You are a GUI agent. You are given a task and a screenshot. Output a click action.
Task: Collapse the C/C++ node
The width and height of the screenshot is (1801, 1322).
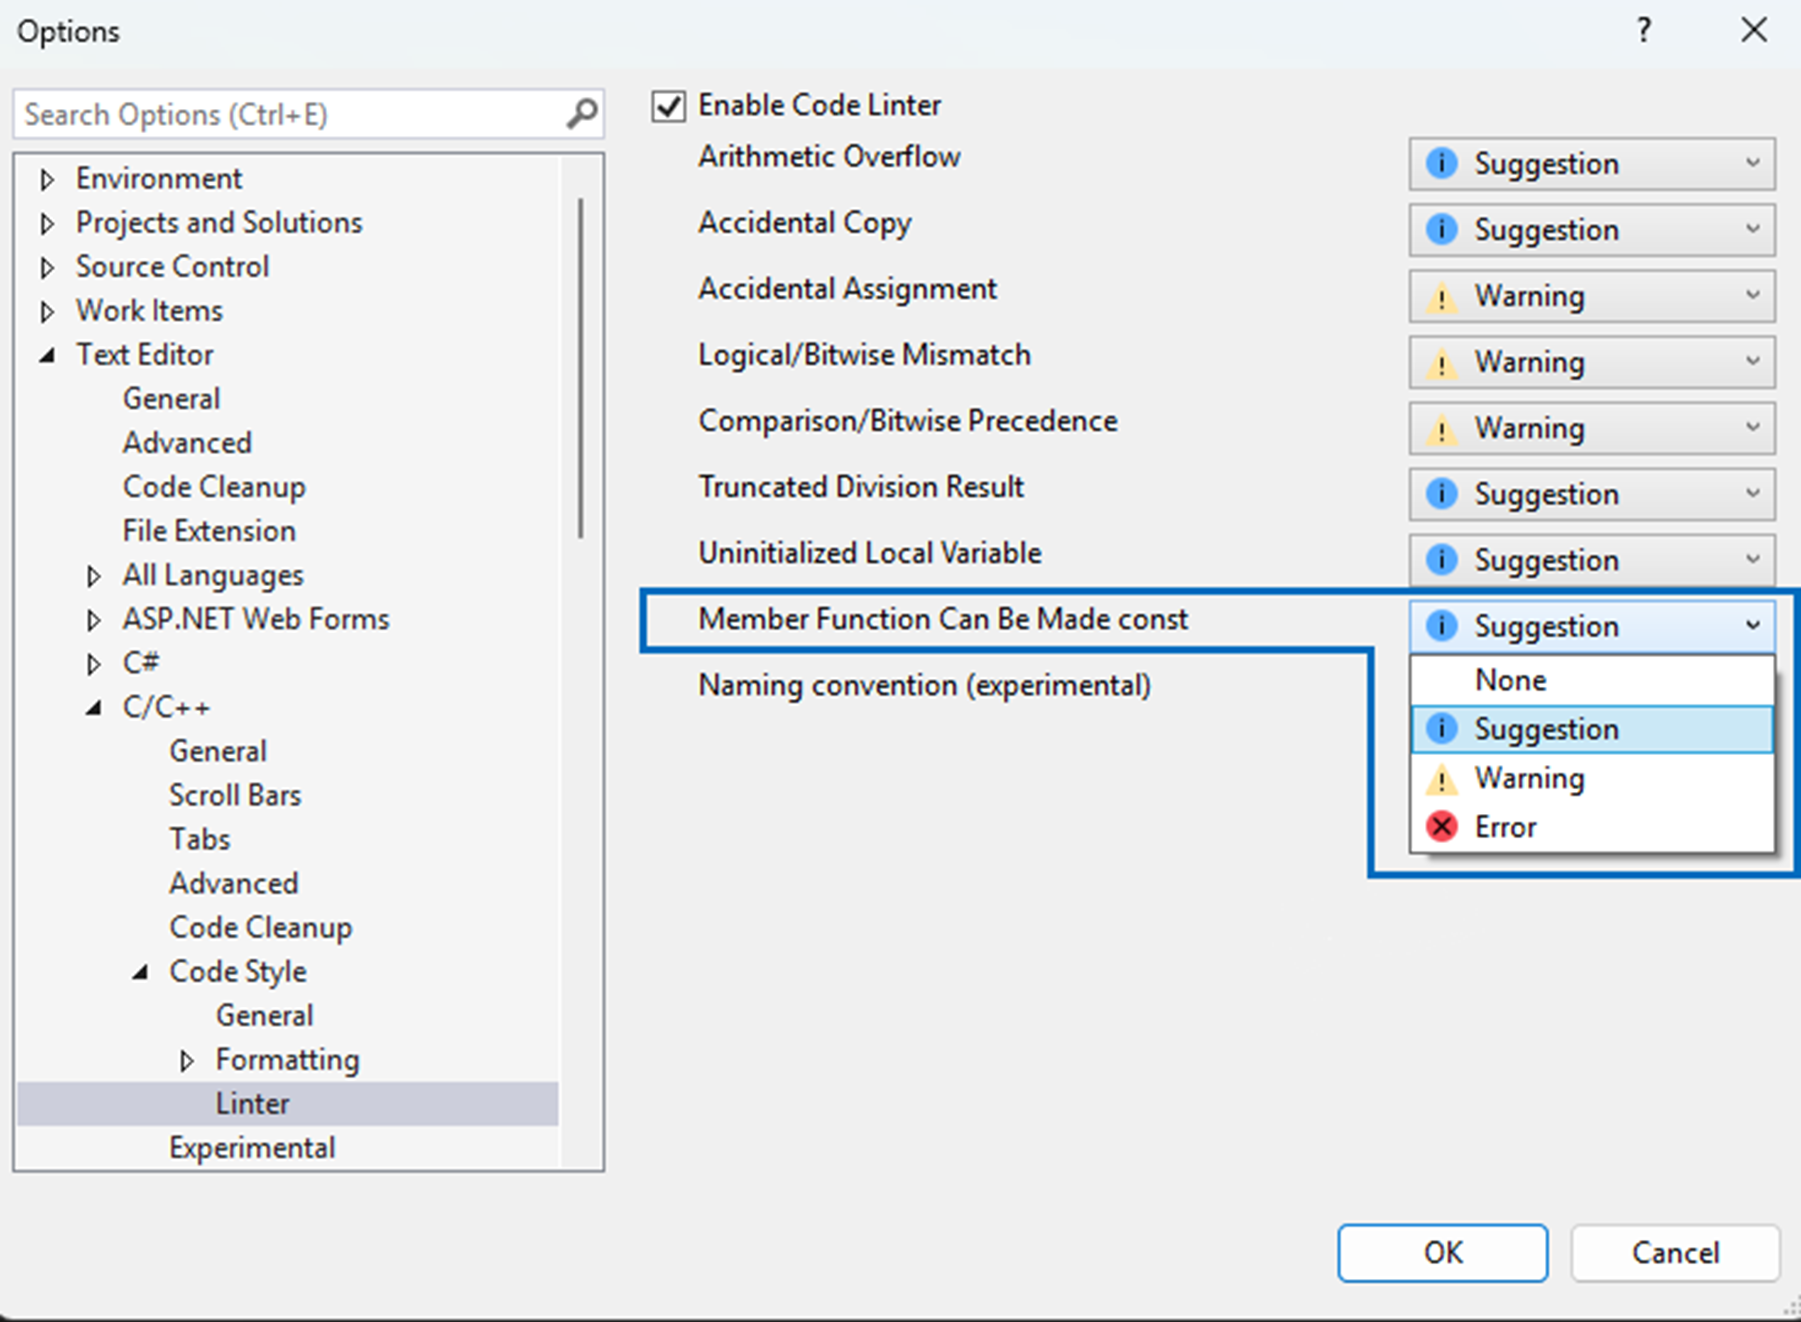point(93,708)
